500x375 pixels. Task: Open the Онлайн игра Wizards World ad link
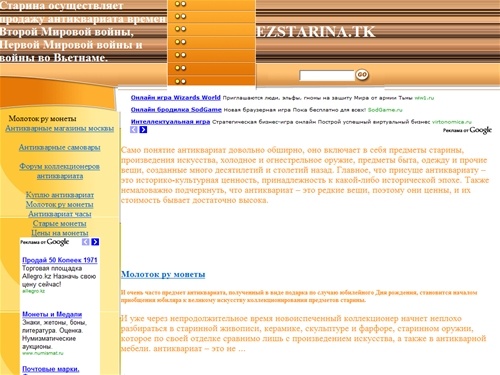[175, 98]
